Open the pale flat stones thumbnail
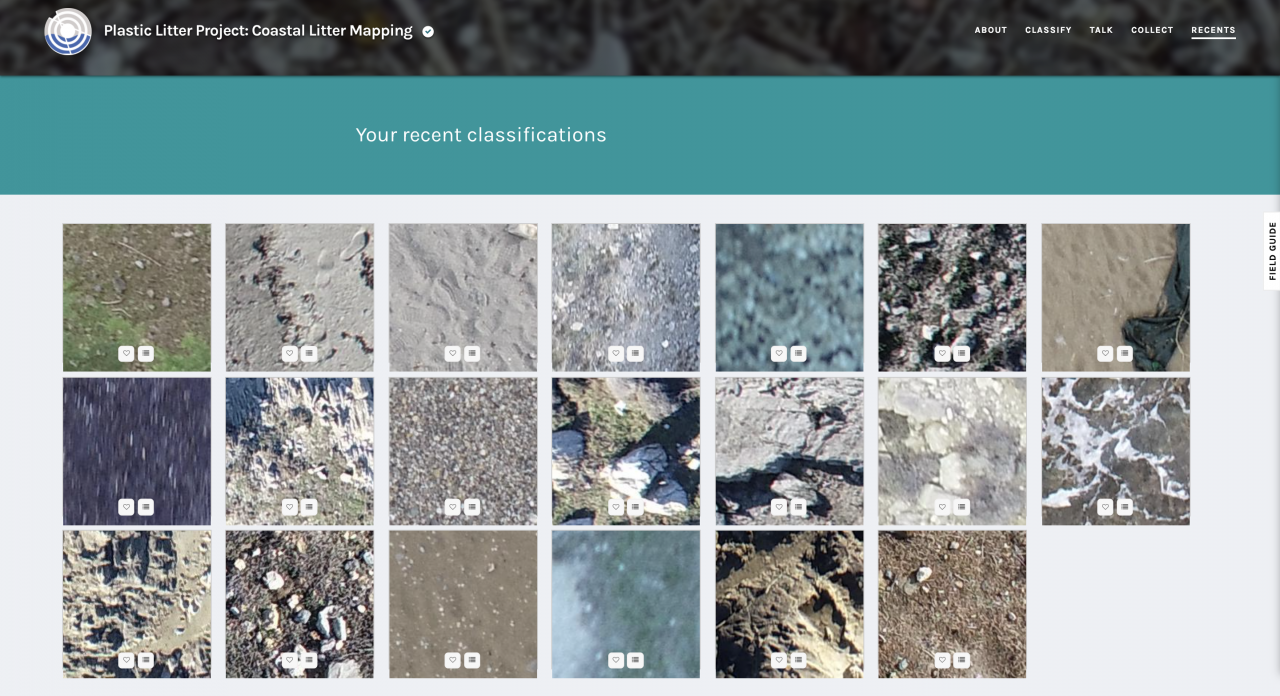This screenshot has width=1280, height=696. pos(953,451)
